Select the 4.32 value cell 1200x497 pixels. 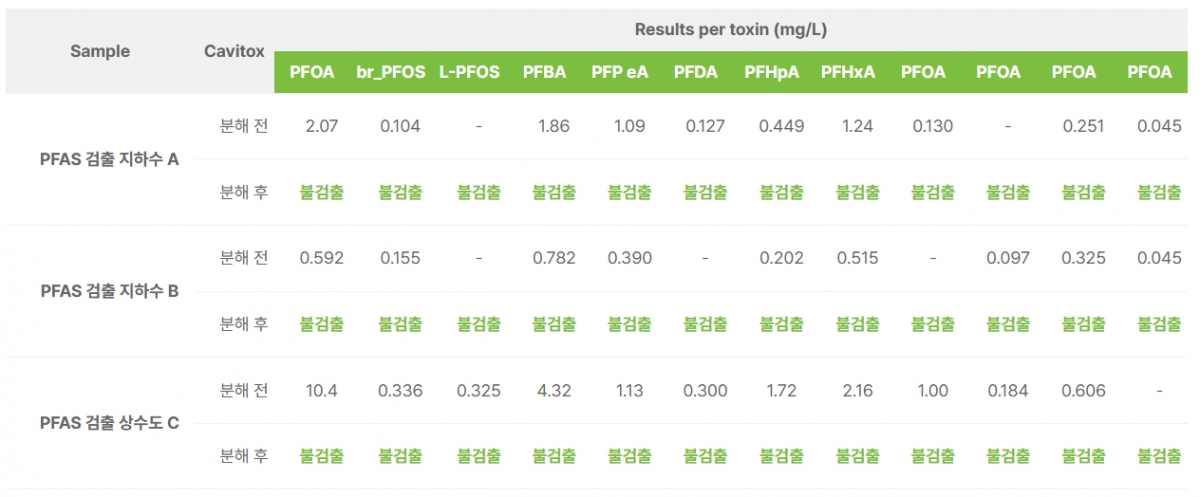tap(554, 390)
